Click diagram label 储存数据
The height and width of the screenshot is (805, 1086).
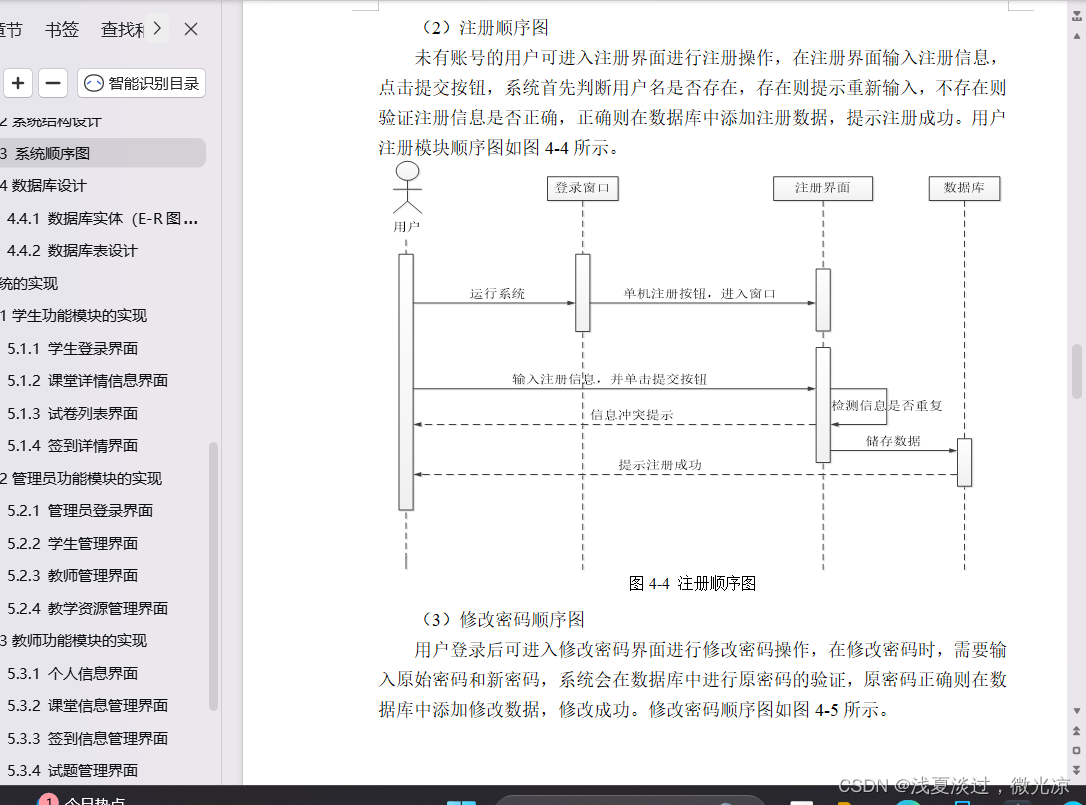click(893, 441)
